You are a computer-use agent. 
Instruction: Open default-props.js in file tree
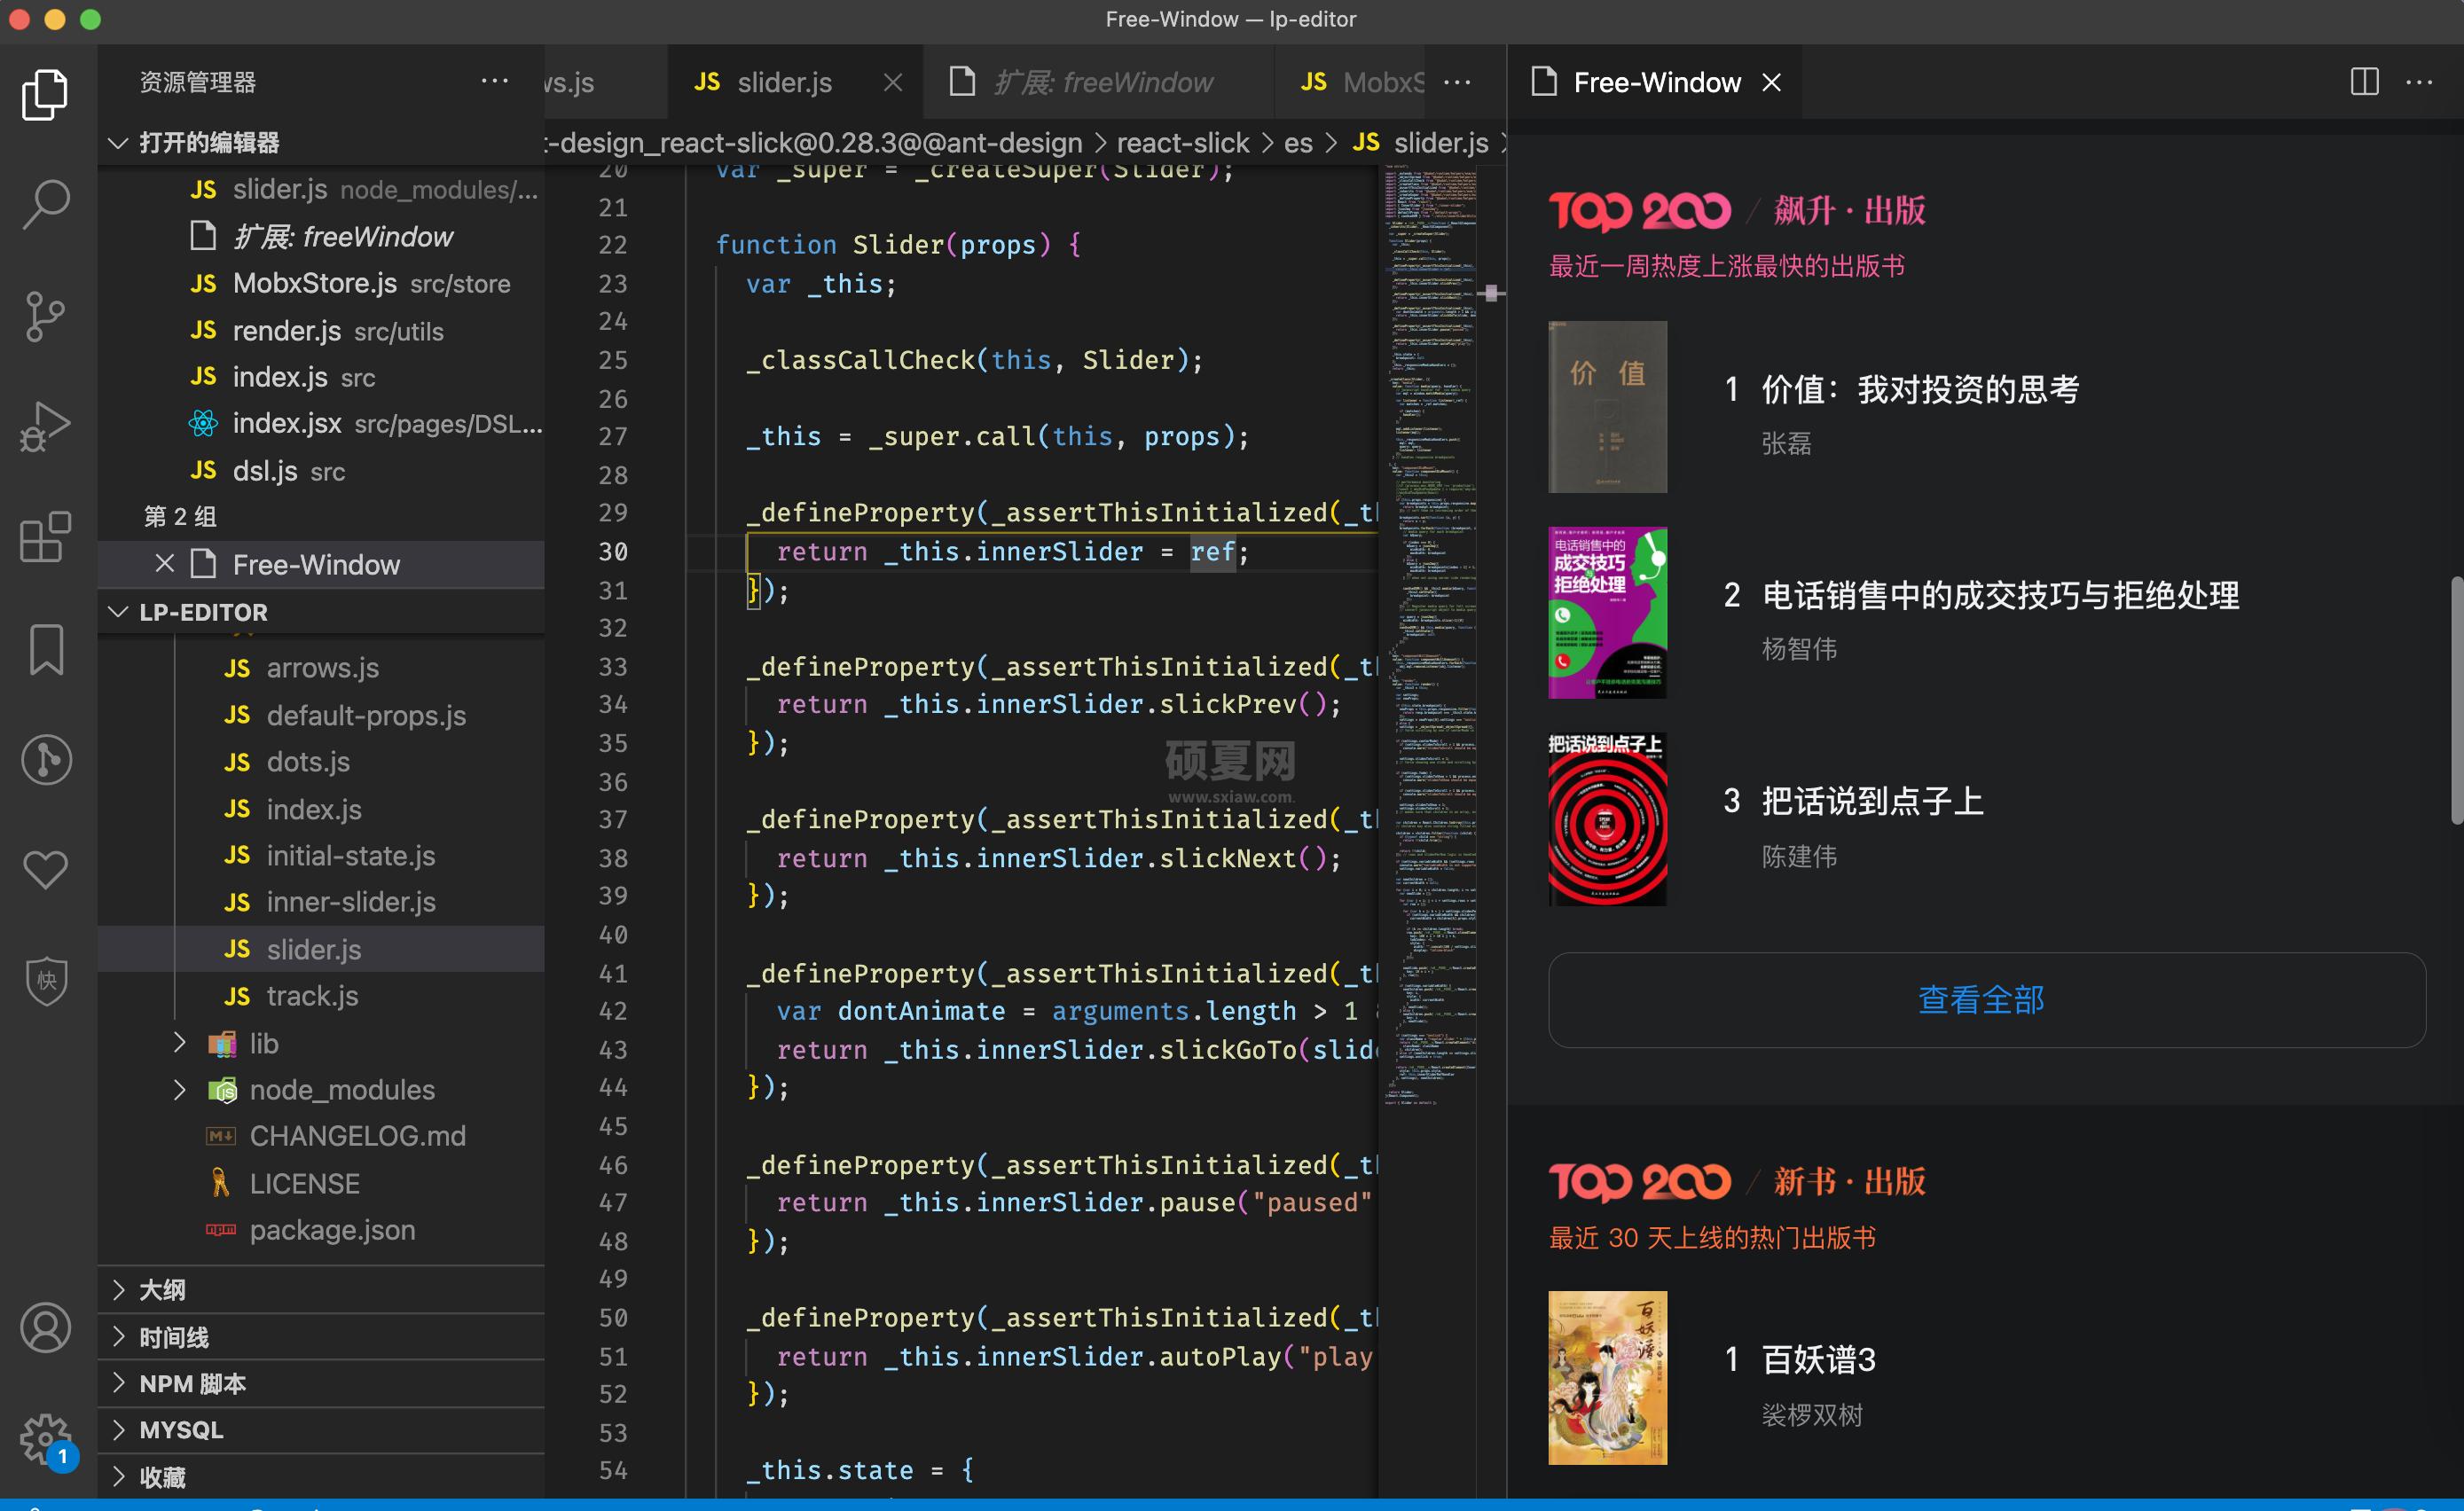coord(320,715)
